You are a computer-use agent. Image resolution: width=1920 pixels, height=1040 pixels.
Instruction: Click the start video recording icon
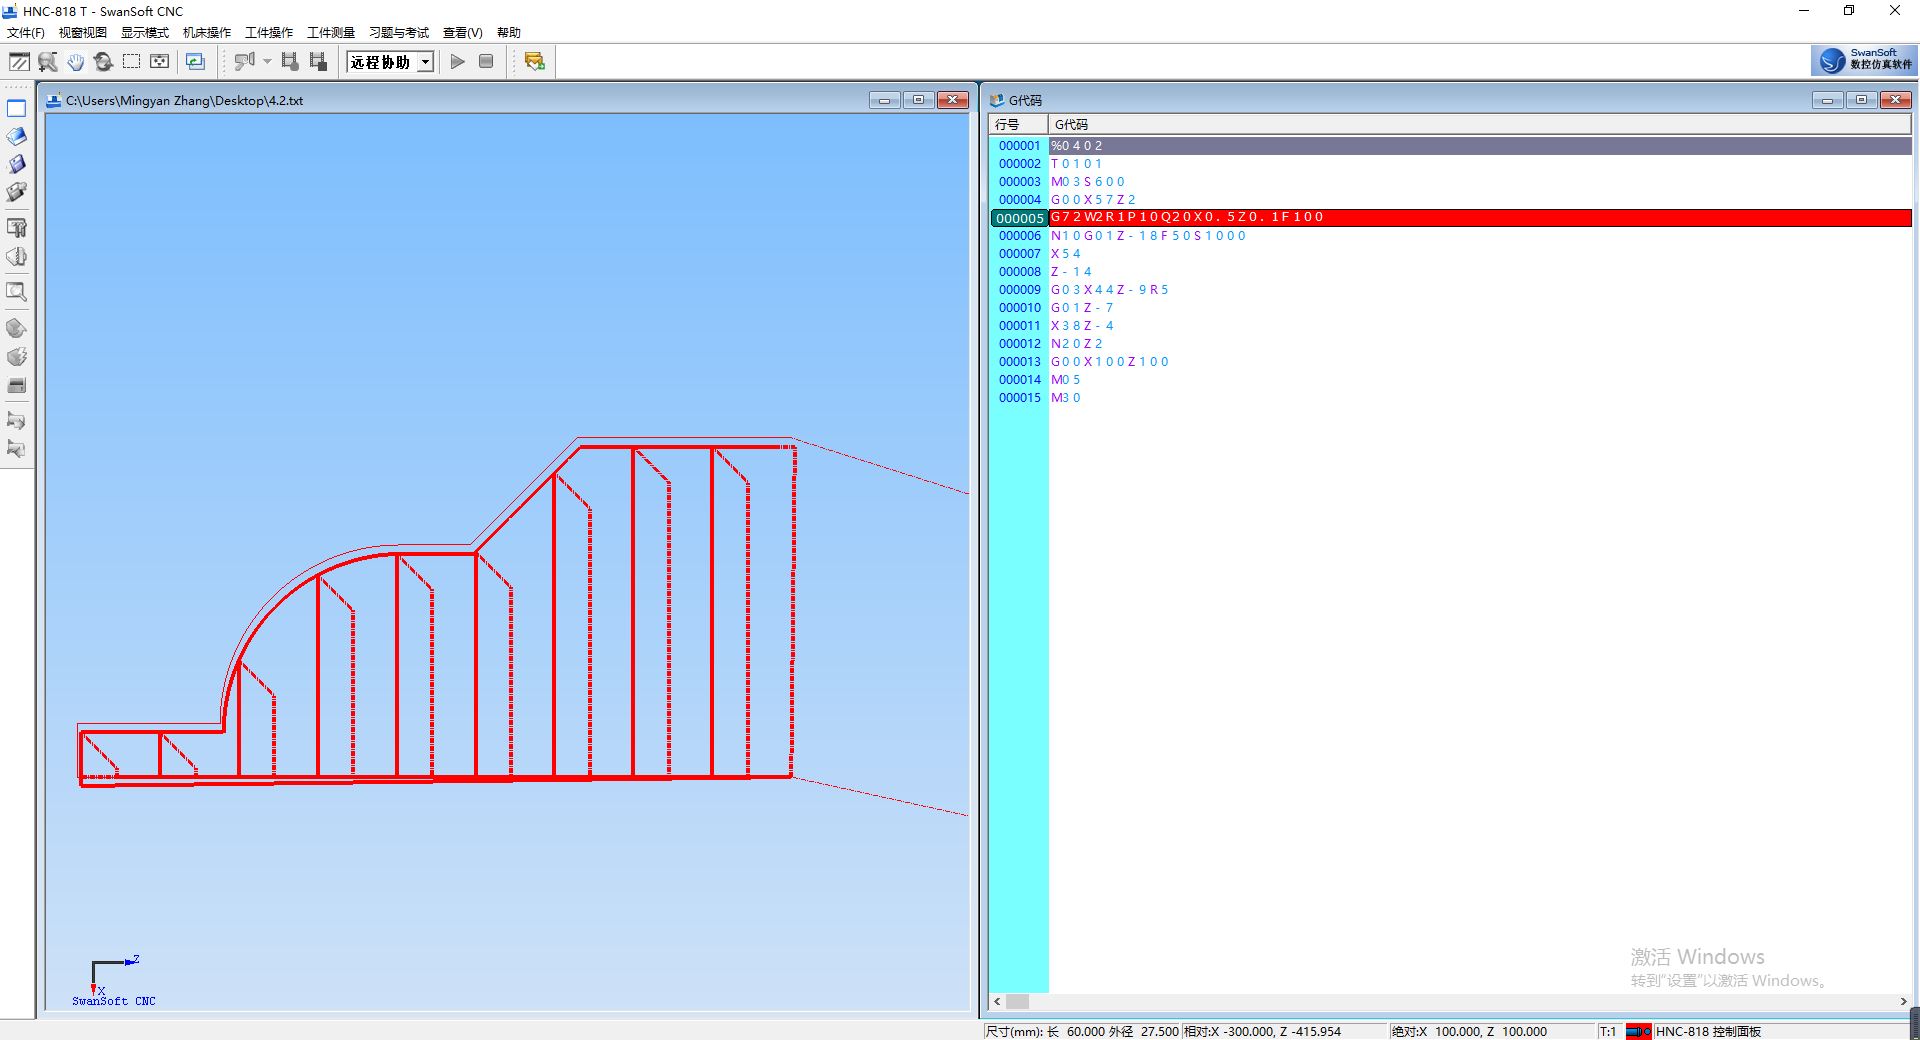tap(290, 62)
